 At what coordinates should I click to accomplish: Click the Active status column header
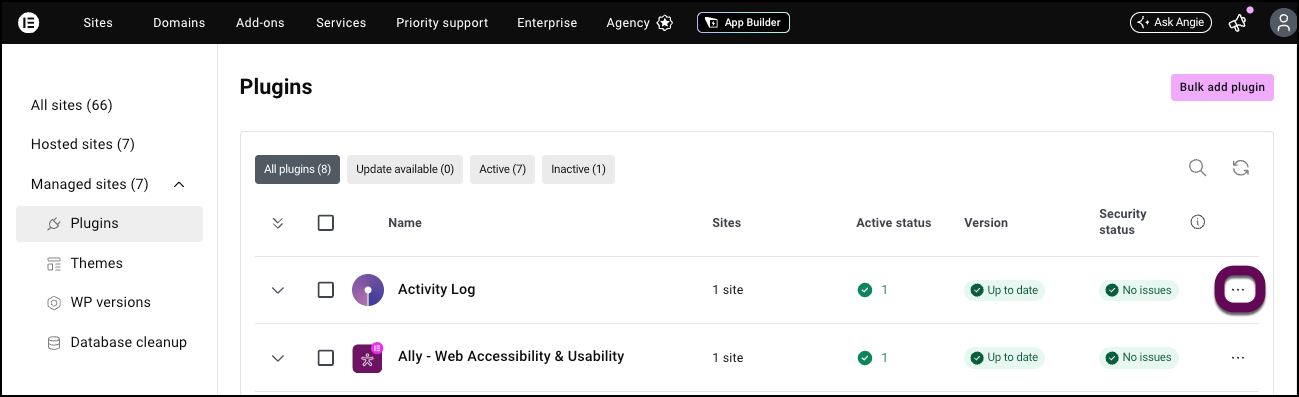(x=894, y=223)
